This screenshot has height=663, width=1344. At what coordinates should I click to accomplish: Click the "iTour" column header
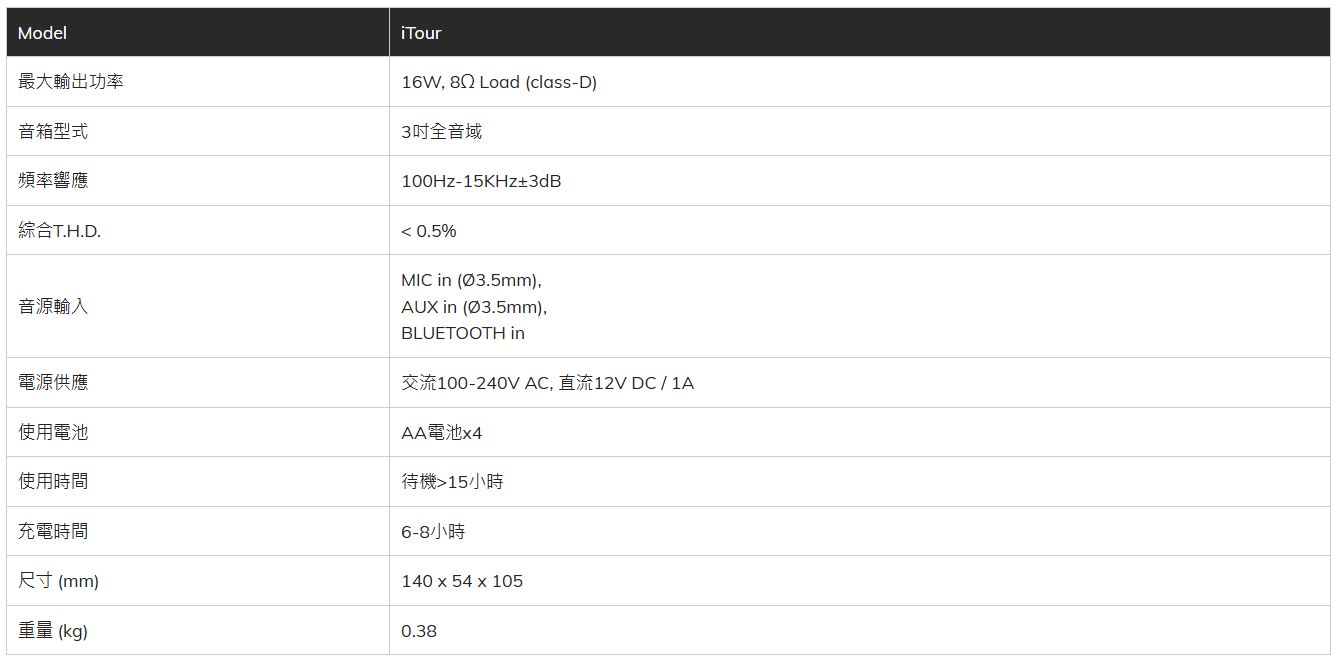(x=421, y=33)
